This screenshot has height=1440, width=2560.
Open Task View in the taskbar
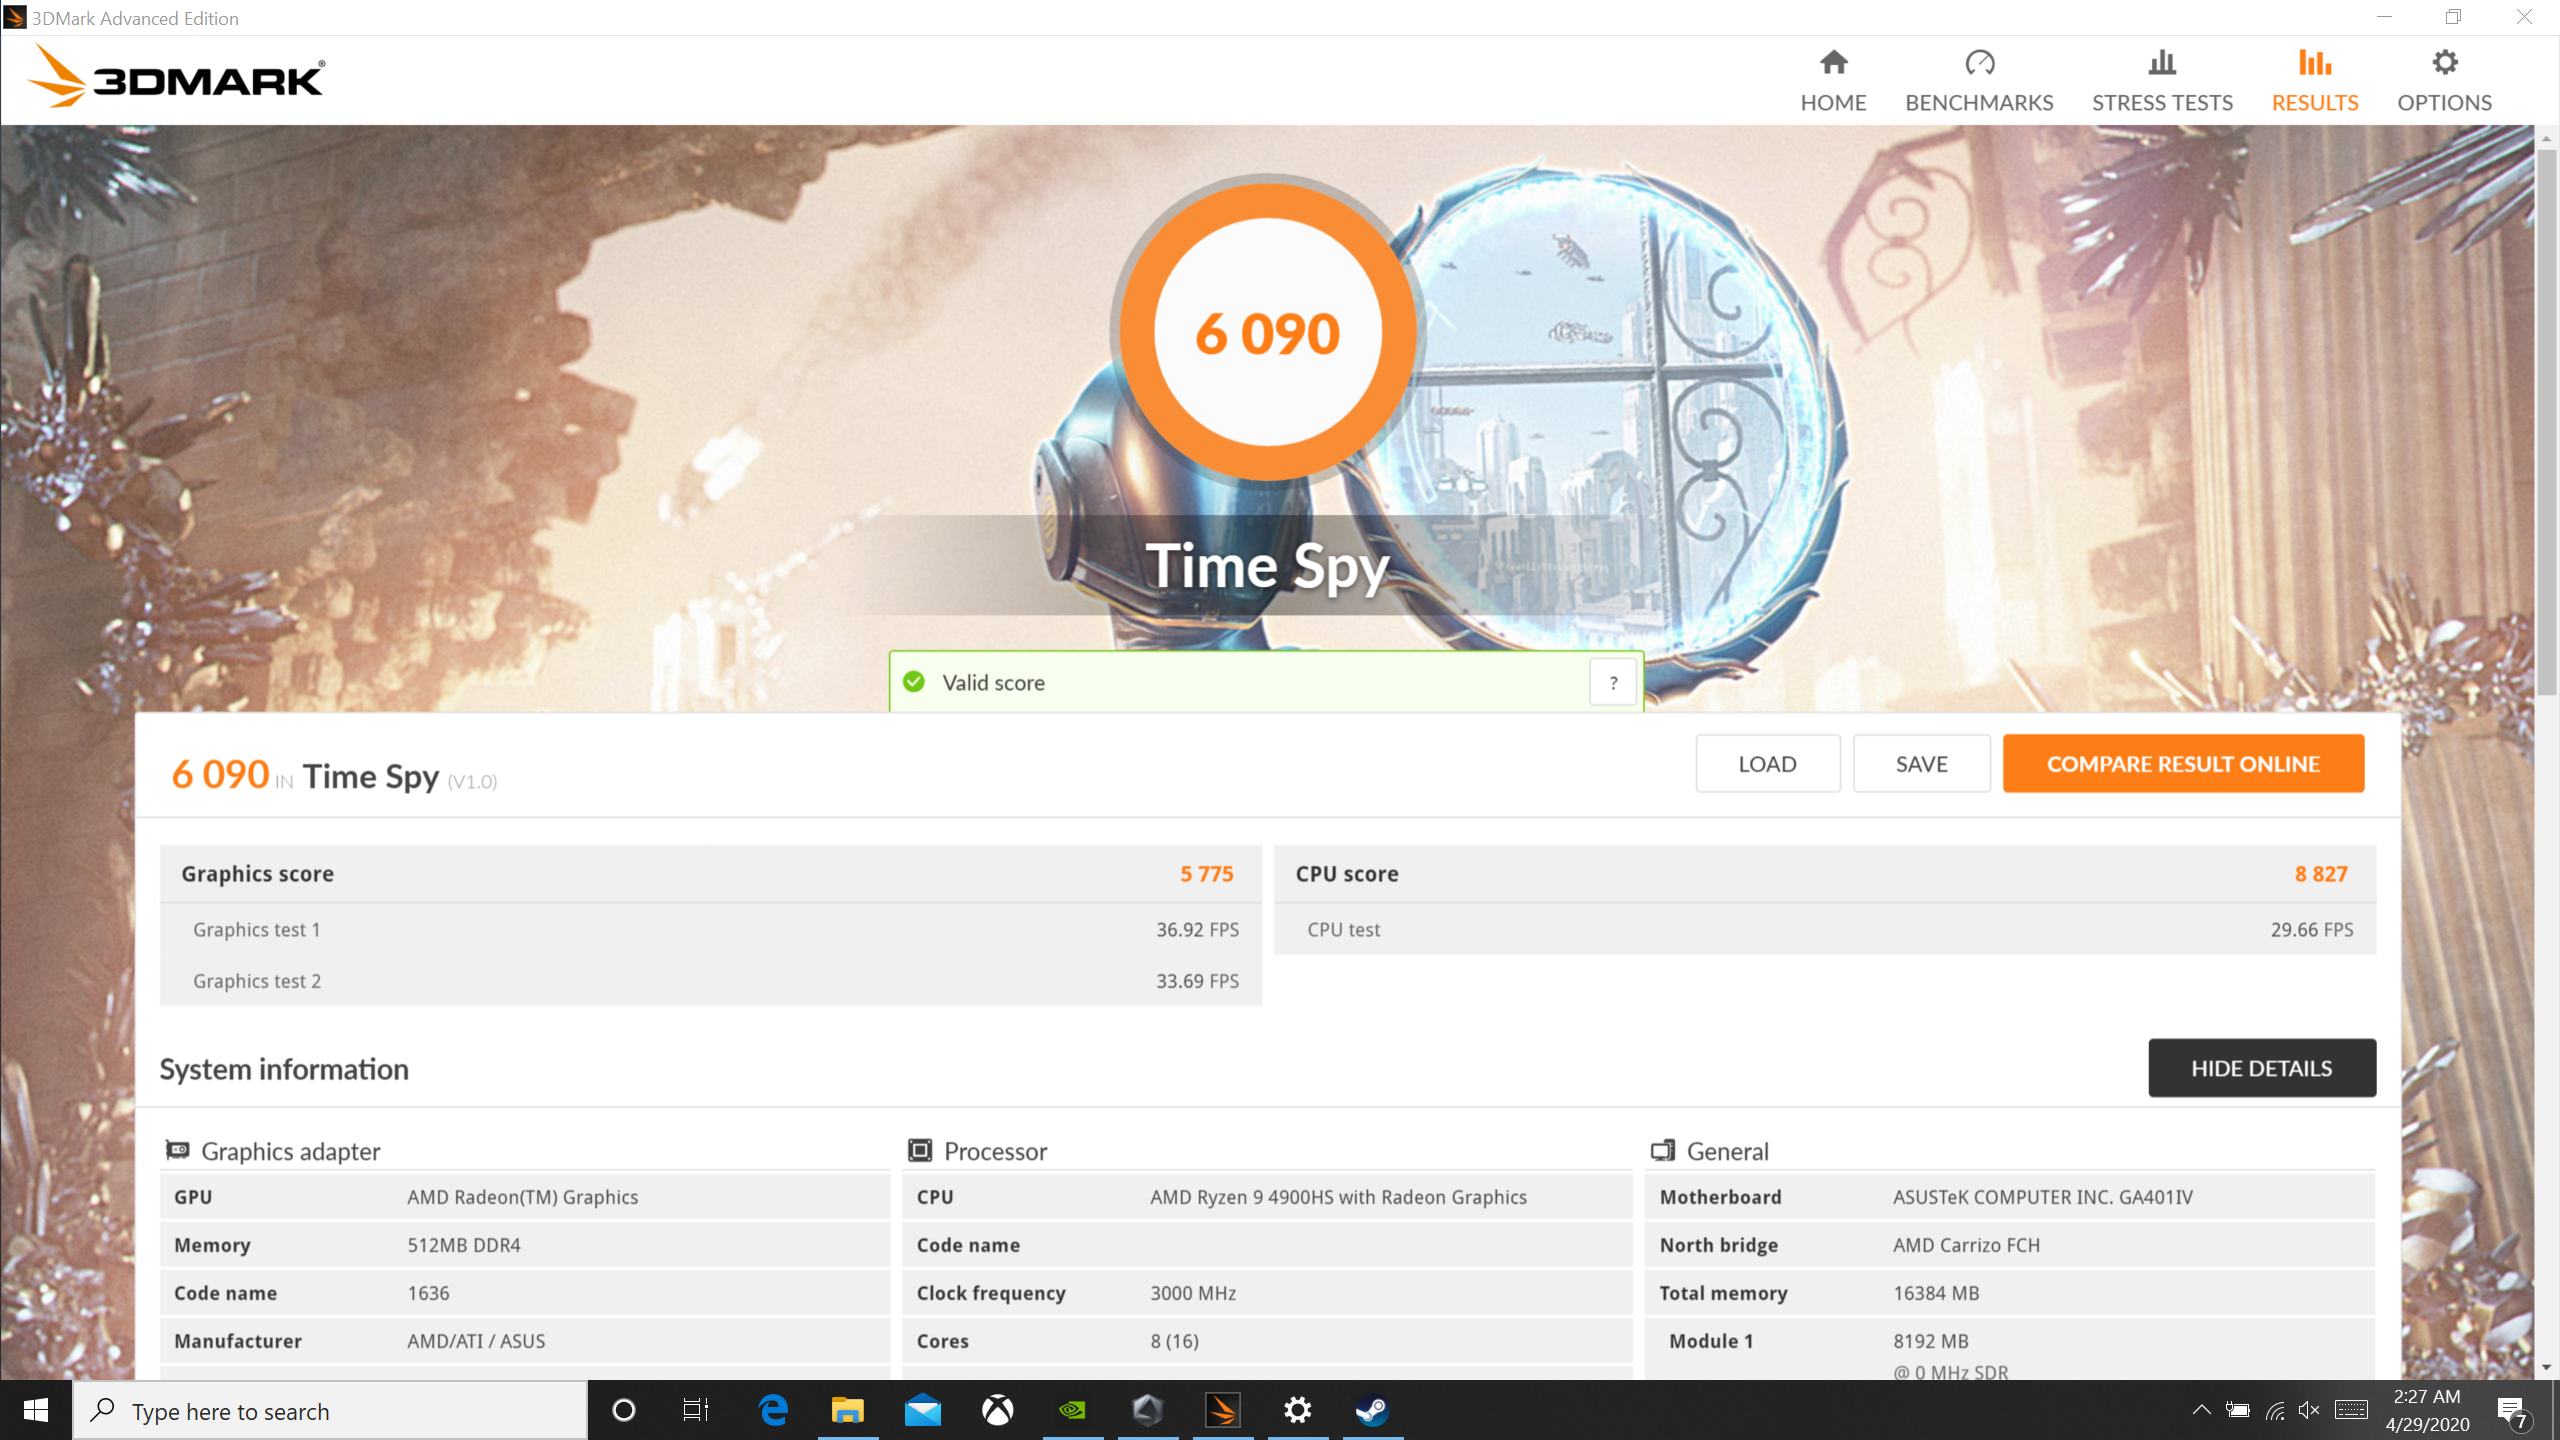[x=696, y=1410]
